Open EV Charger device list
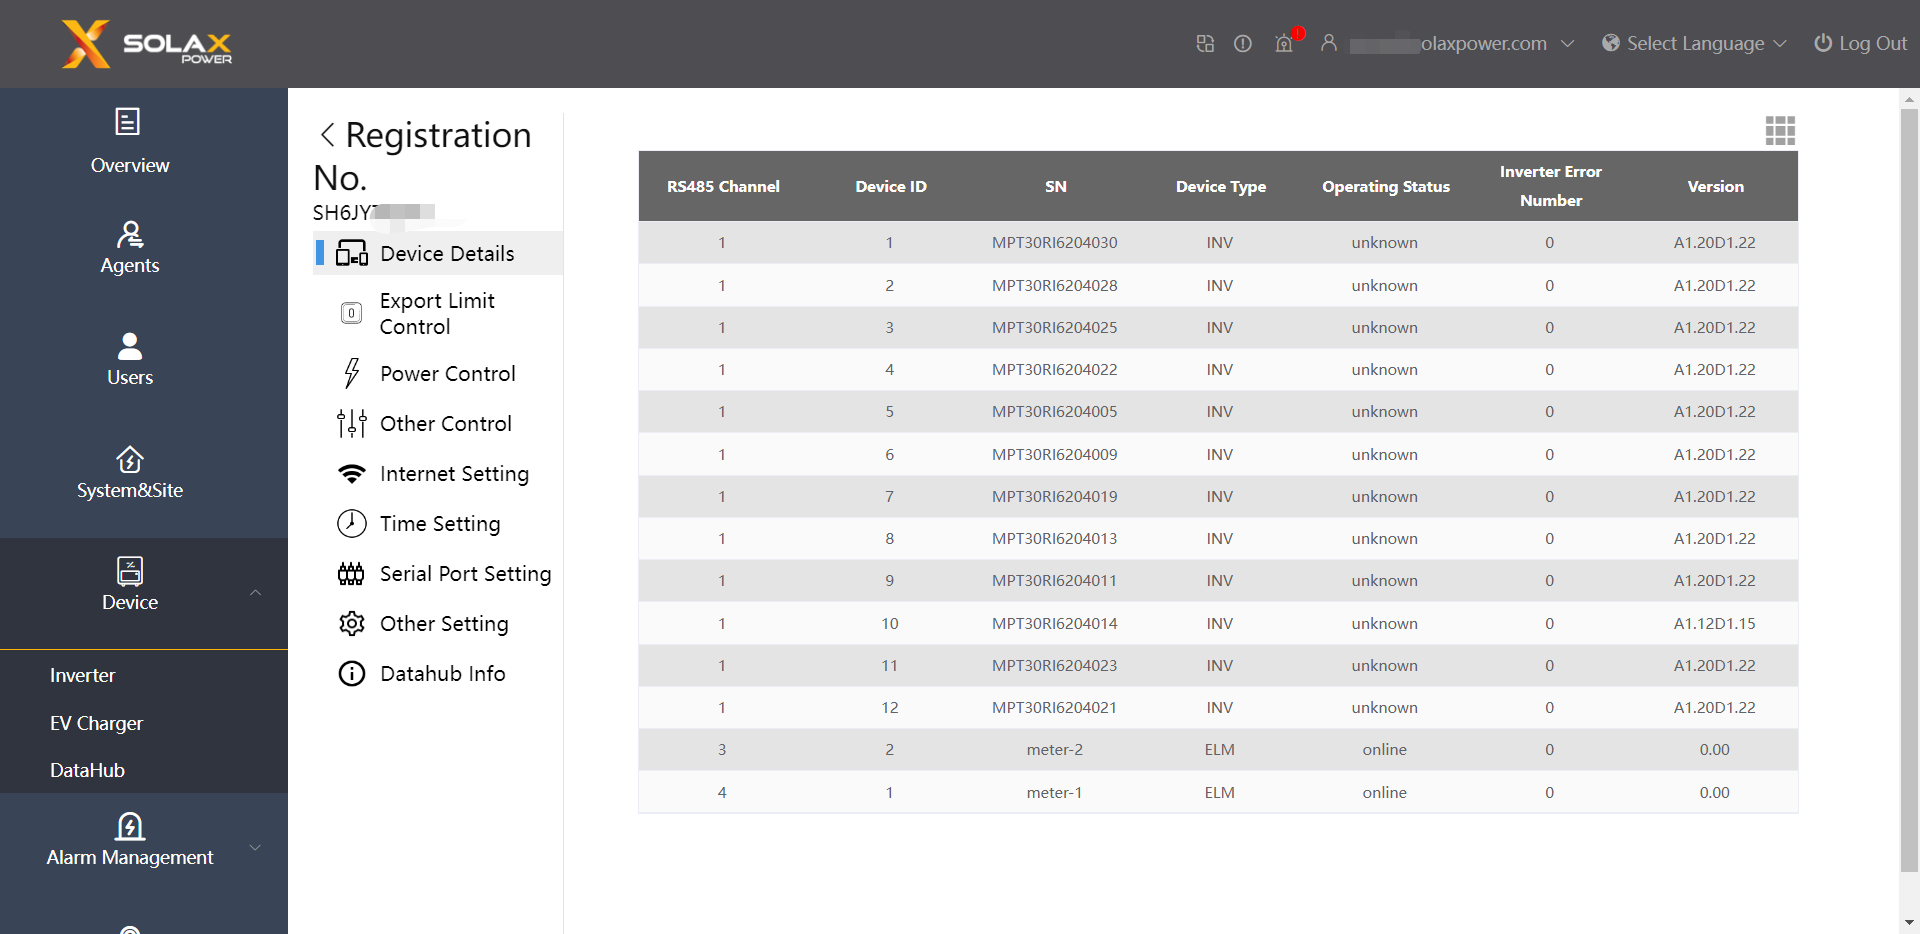The height and width of the screenshot is (934, 1920). [96, 723]
